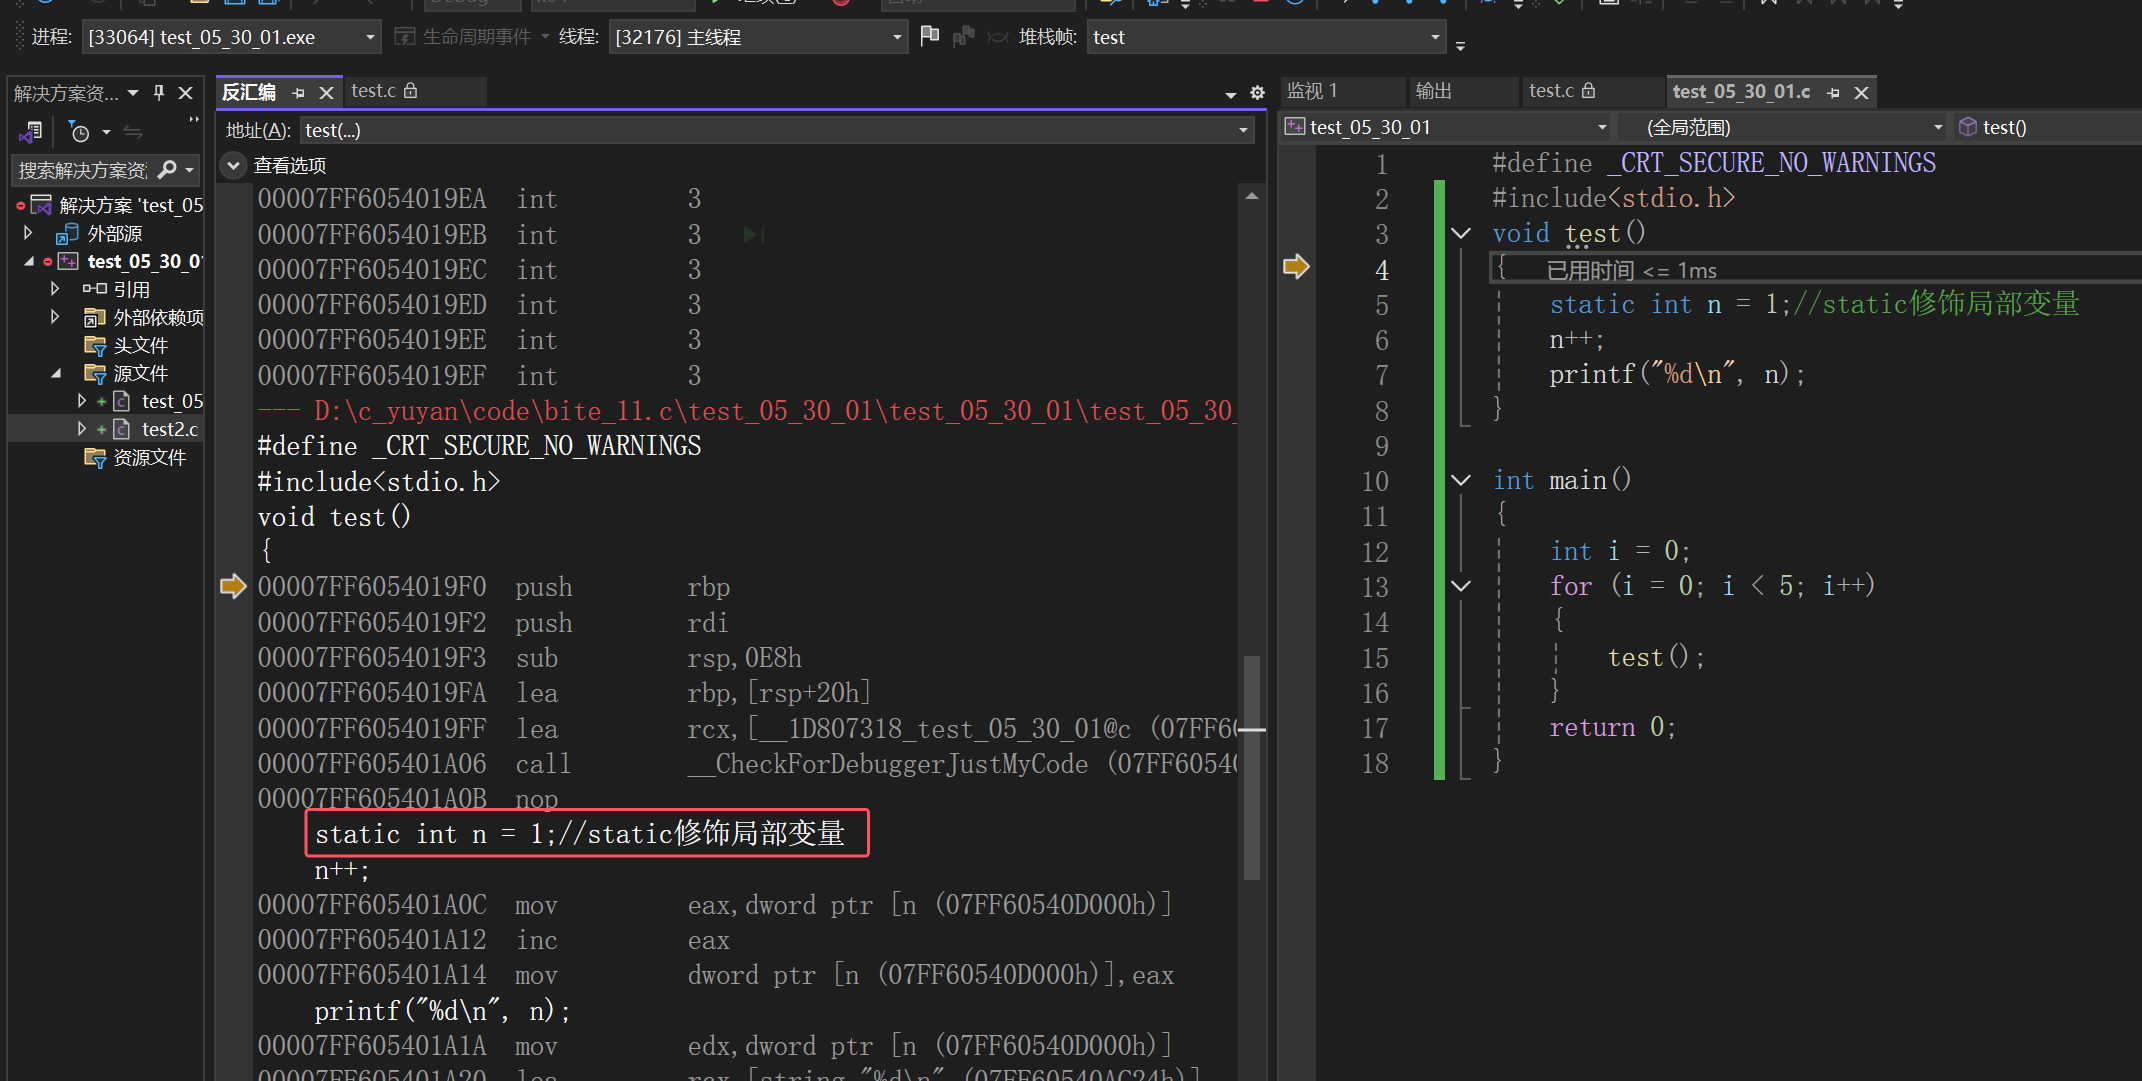Switch to the 监视 1 watch tab
Screen dimensions: 2142x1081
click(1312, 91)
